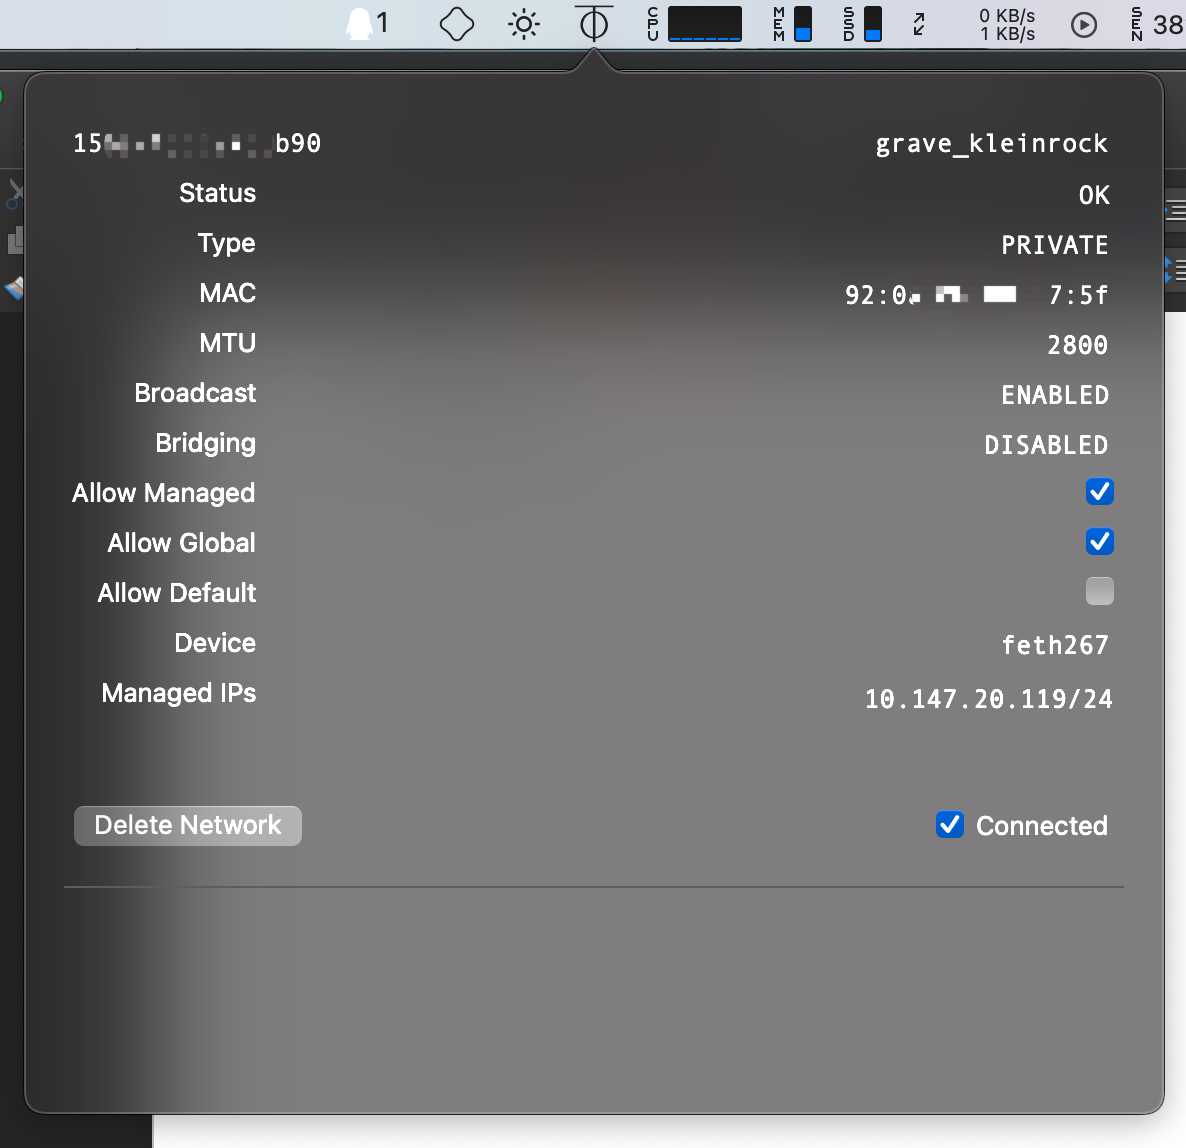This screenshot has height=1148, width=1186.
Task: Disable the Allow Managed checkbox
Action: tap(1099, 492)
